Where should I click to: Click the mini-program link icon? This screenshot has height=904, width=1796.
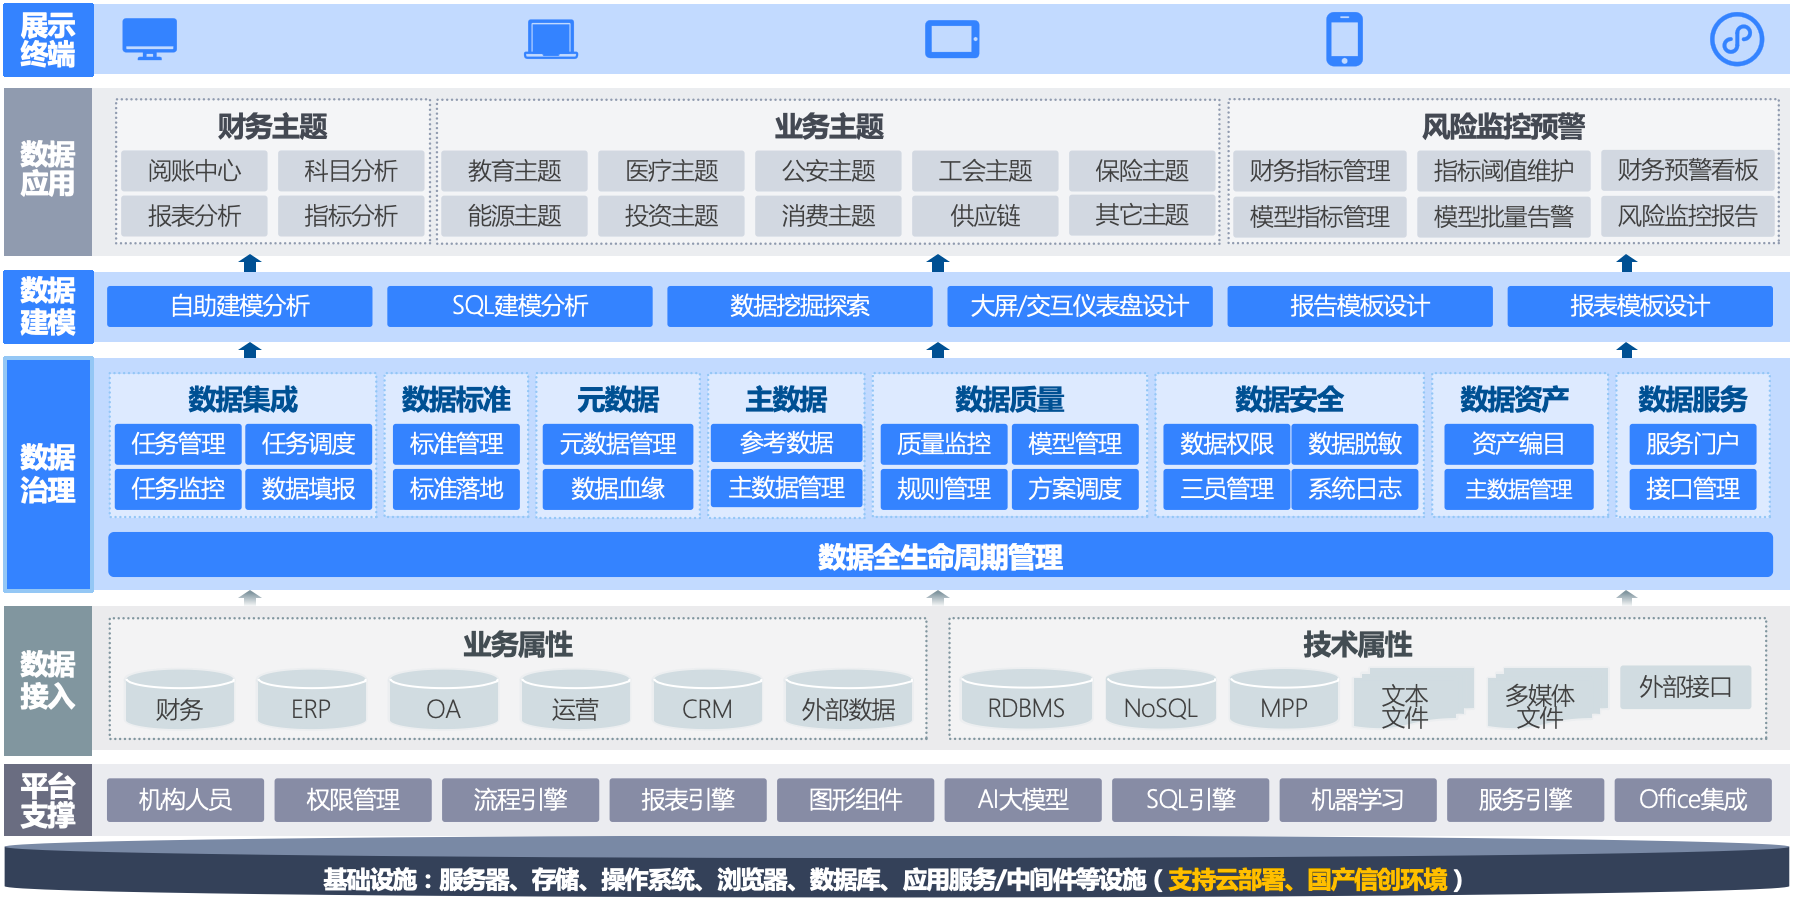pos(1736,39)
